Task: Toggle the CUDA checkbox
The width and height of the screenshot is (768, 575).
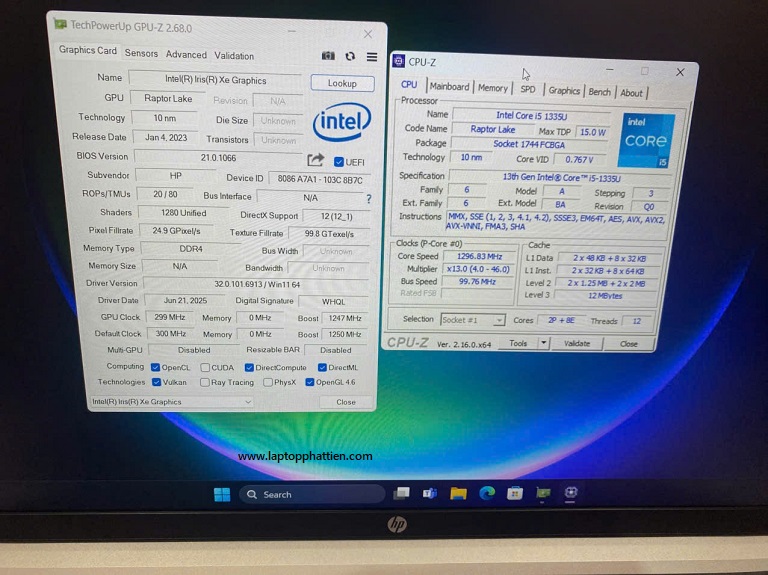Action: [x=205, y=367]
